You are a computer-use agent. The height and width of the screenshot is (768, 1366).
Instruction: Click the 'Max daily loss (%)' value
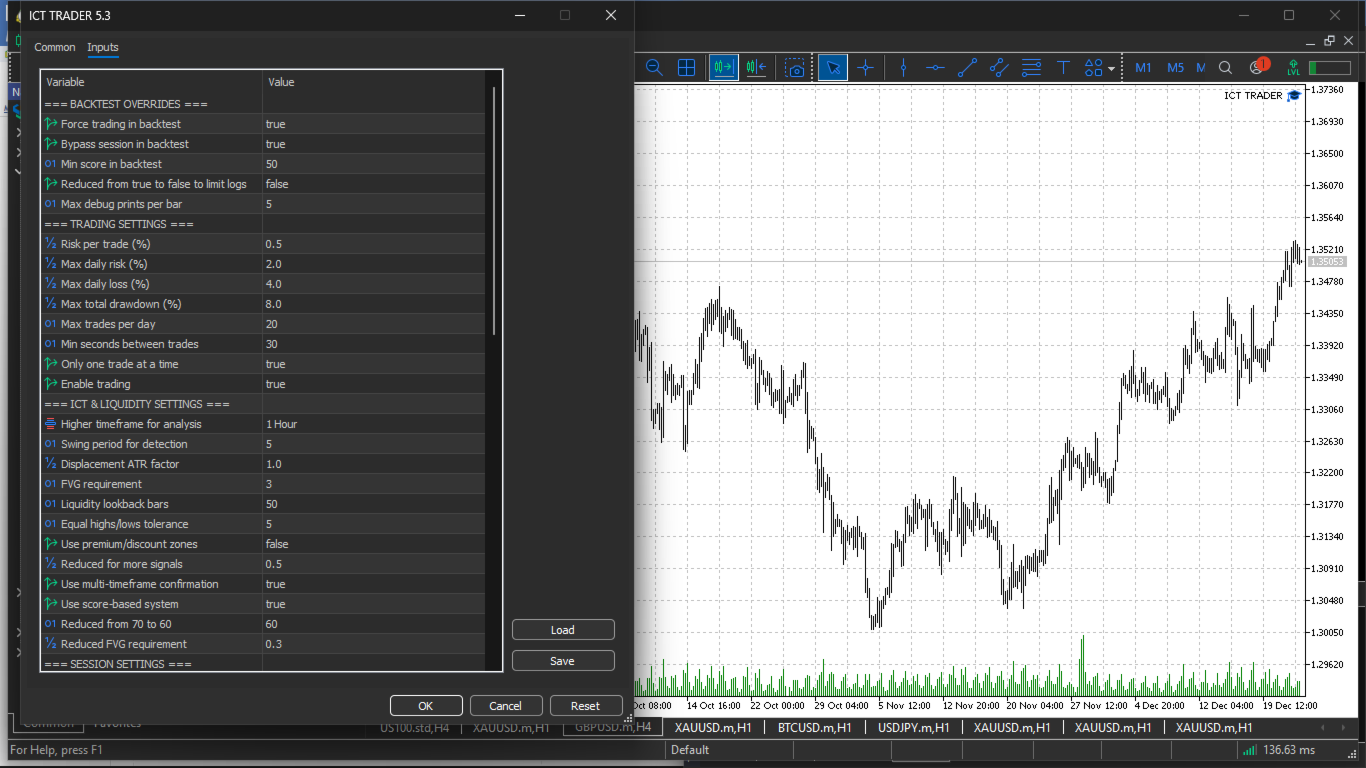click(374, 284)
